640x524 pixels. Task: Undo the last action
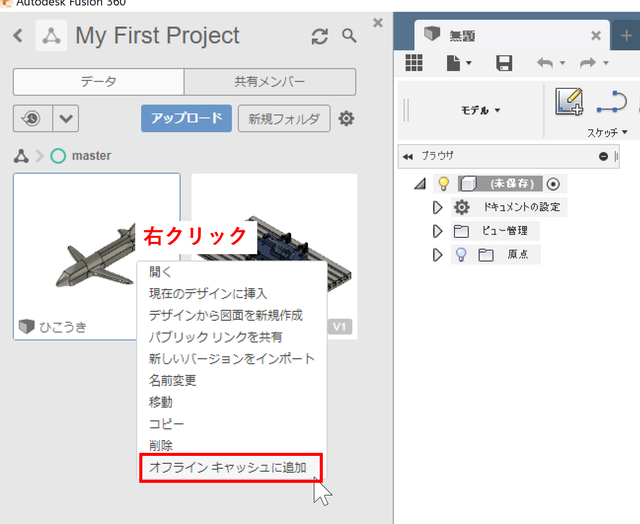(x=545, y=63)
